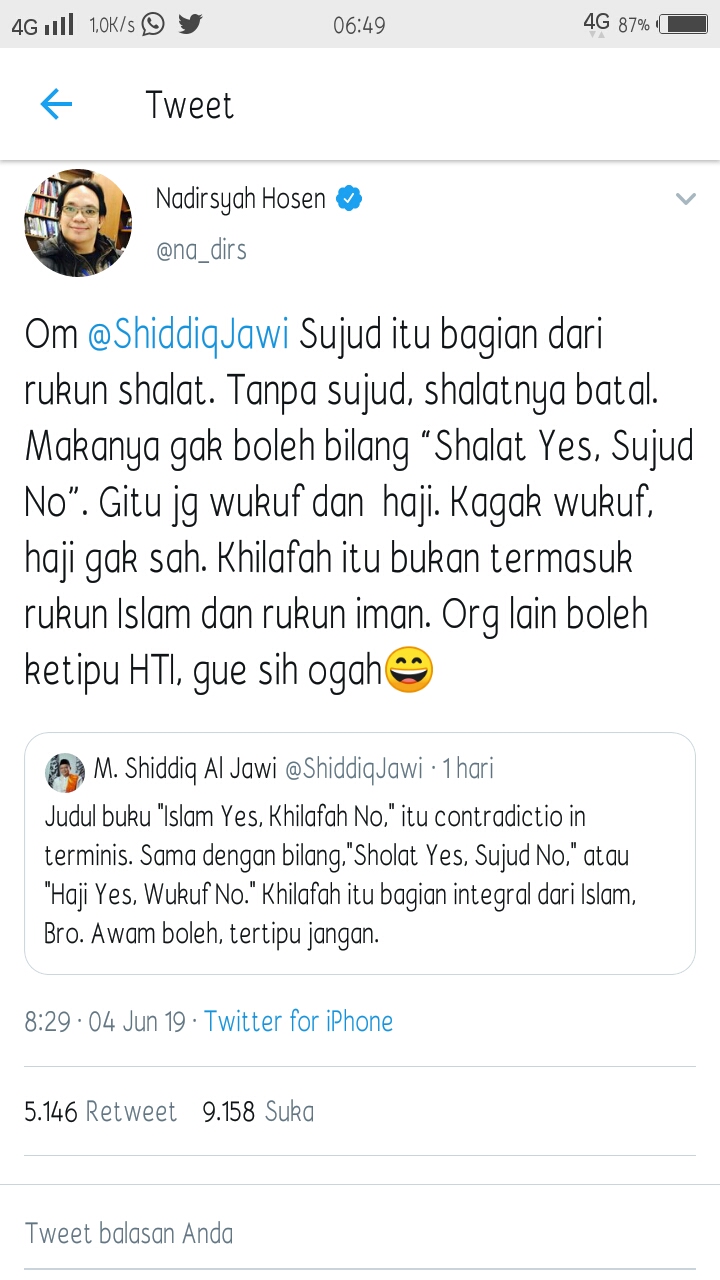This screenshot has height=1280, width=720.
Task: Tap M. Shiddiq Al Jawi's small avatar
Action: [65, 772]
